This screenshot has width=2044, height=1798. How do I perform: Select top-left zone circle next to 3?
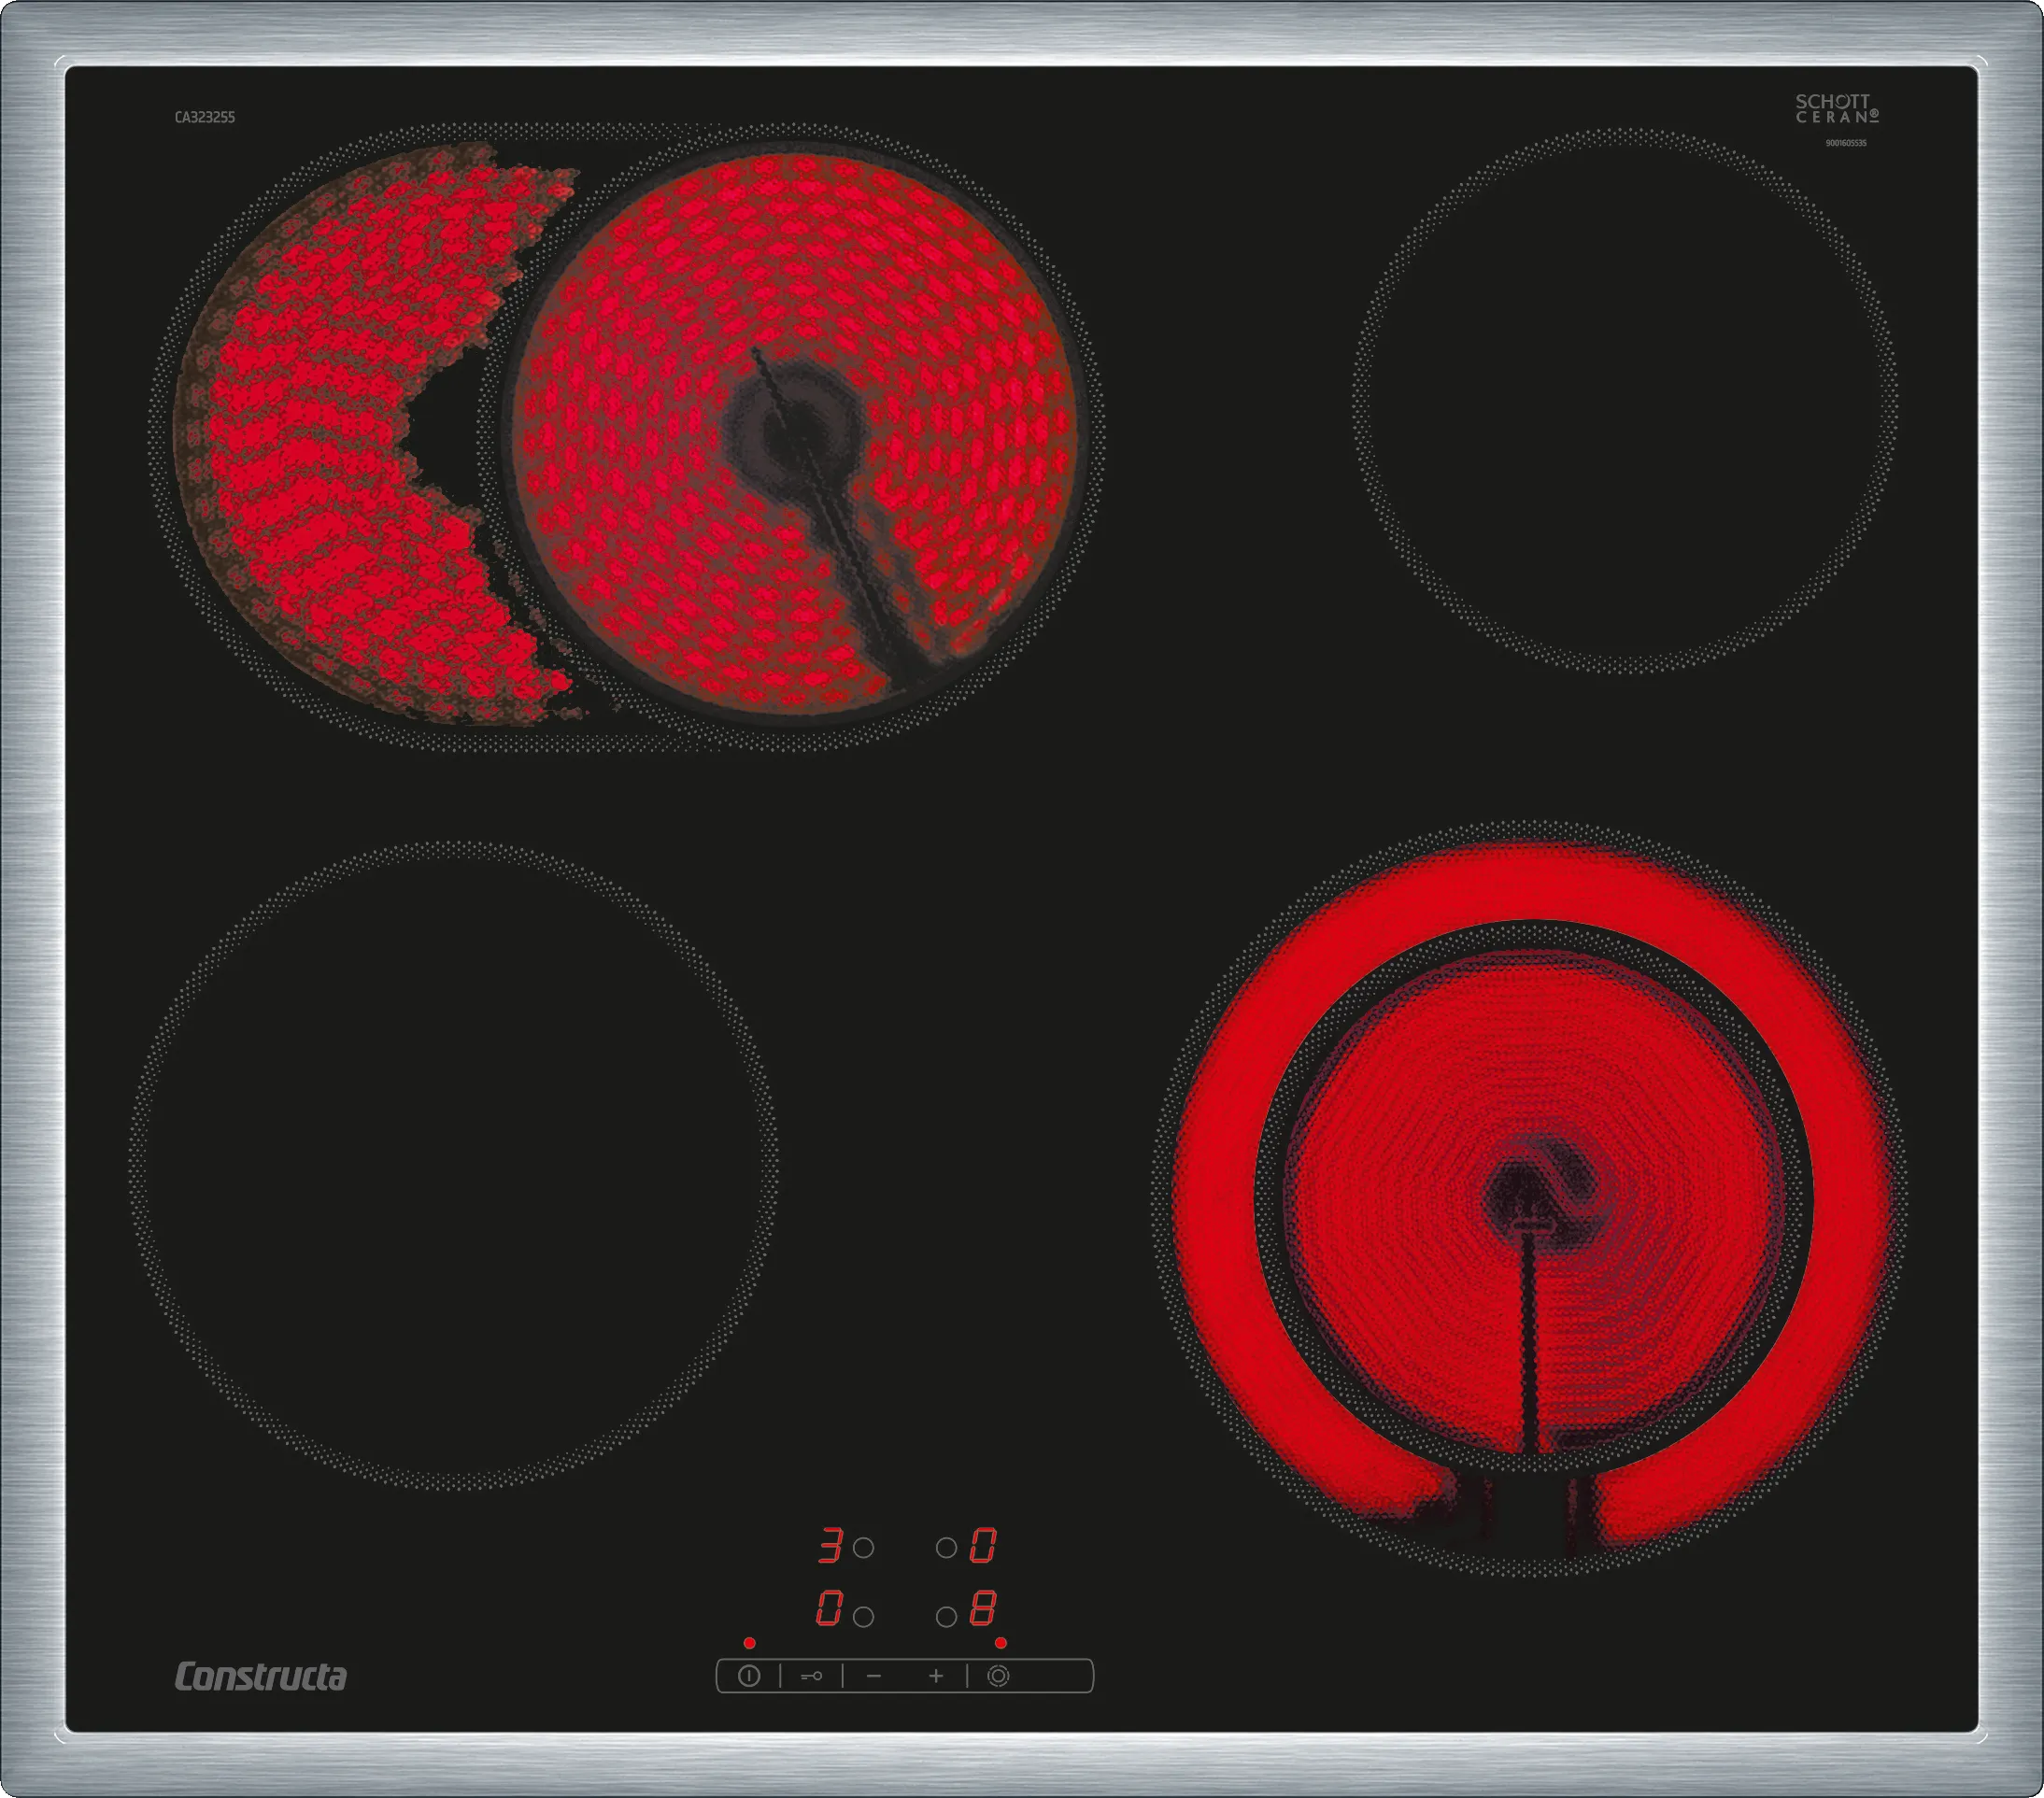click(864, 1548)
